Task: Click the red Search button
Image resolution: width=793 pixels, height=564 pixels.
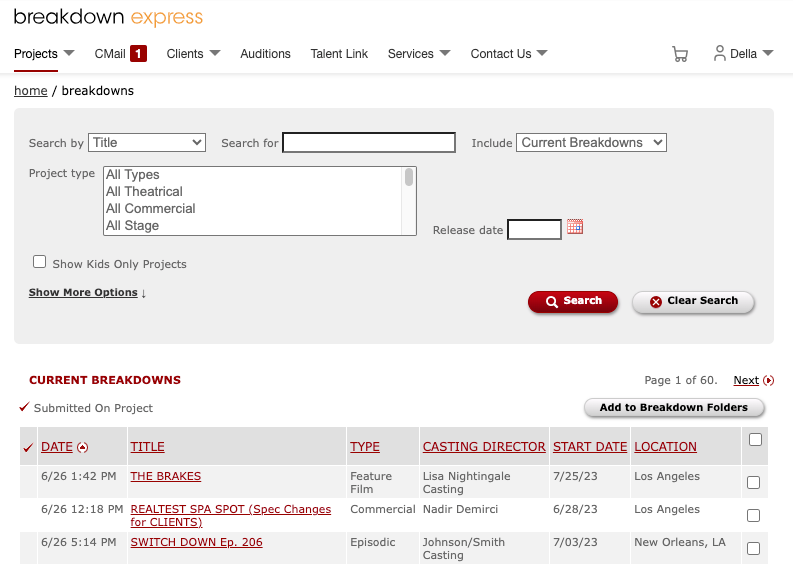Action: point(573,301)
